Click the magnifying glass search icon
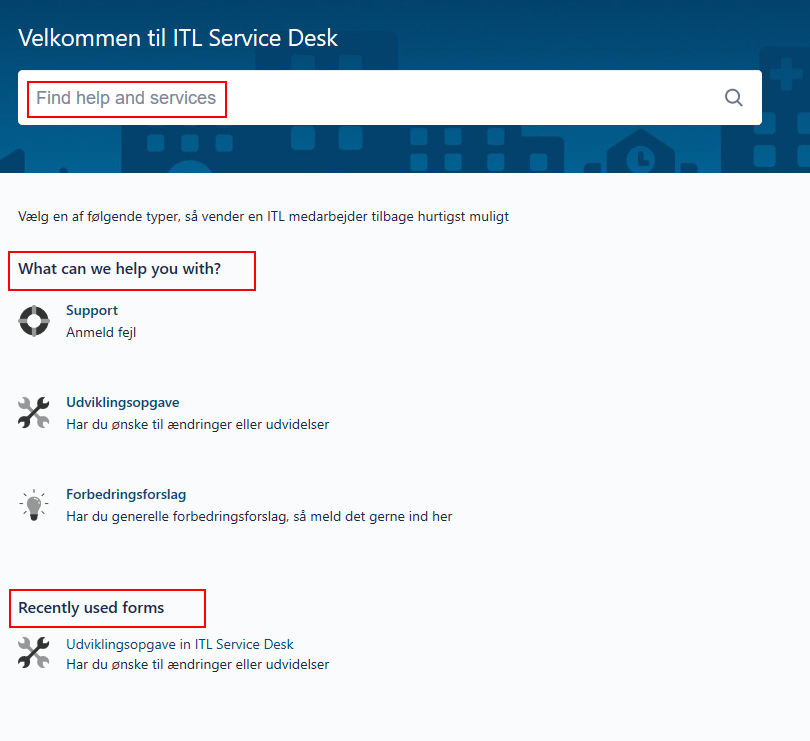Viewport: 810px width, 741px height. (x=733, y=98)
